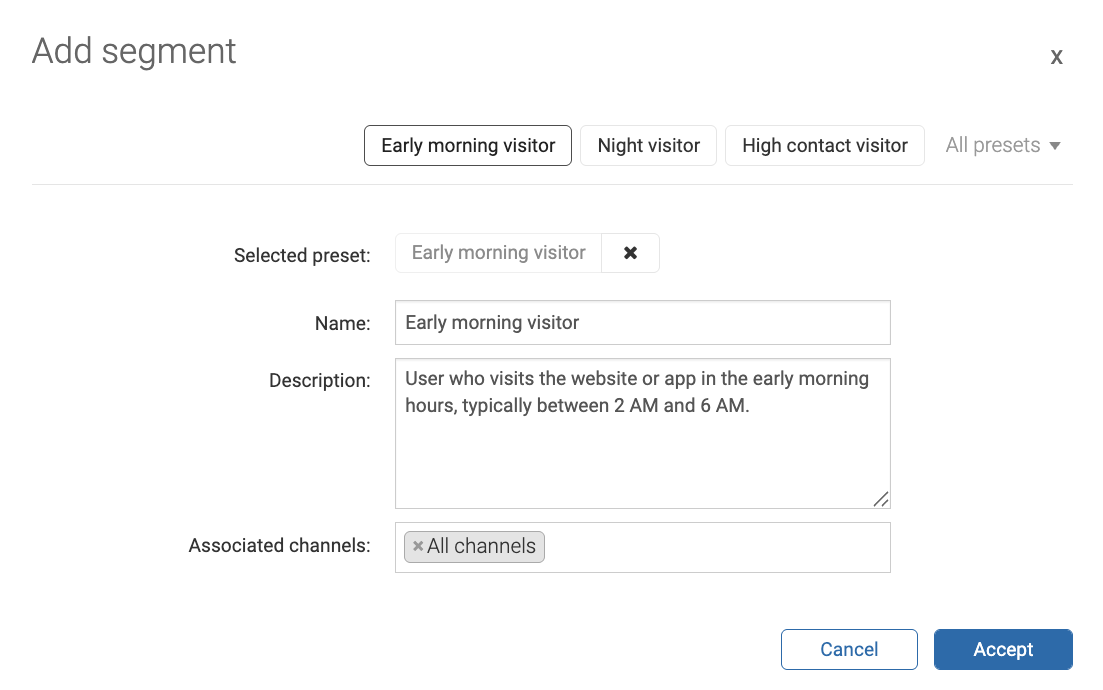Click inside the Description text area
1103x690 pixels.
point(643,430)
